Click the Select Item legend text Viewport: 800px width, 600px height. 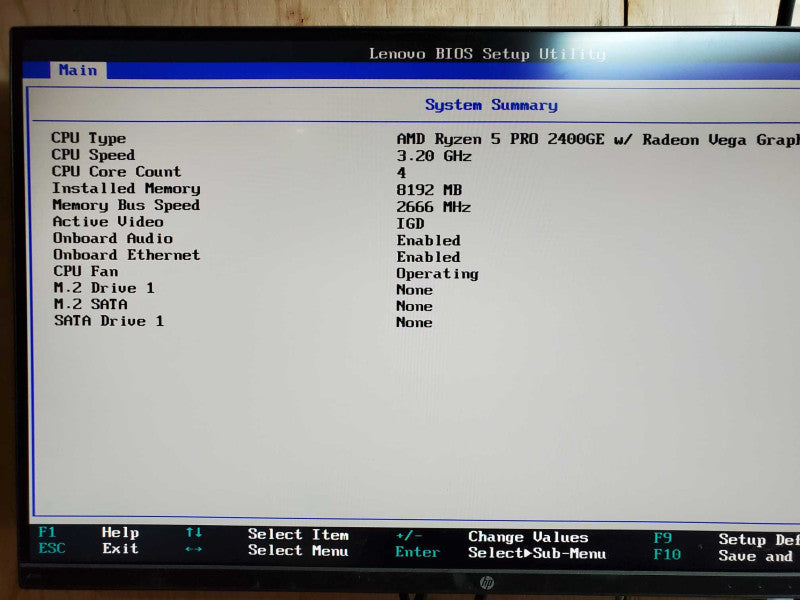pos(298,535)
